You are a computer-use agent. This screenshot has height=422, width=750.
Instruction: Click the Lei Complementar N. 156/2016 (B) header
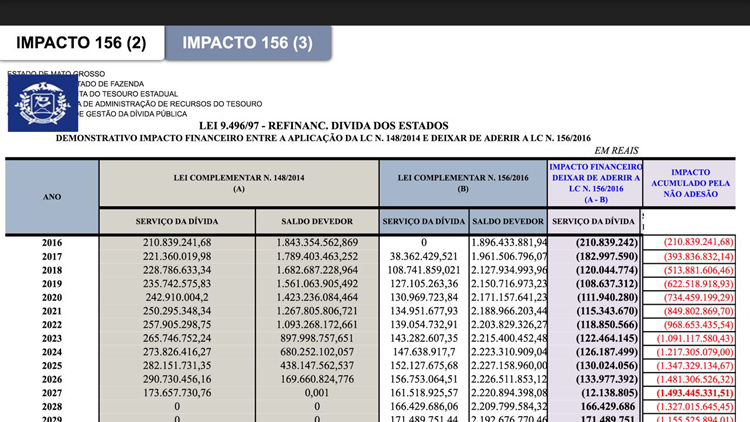point(463,182)
